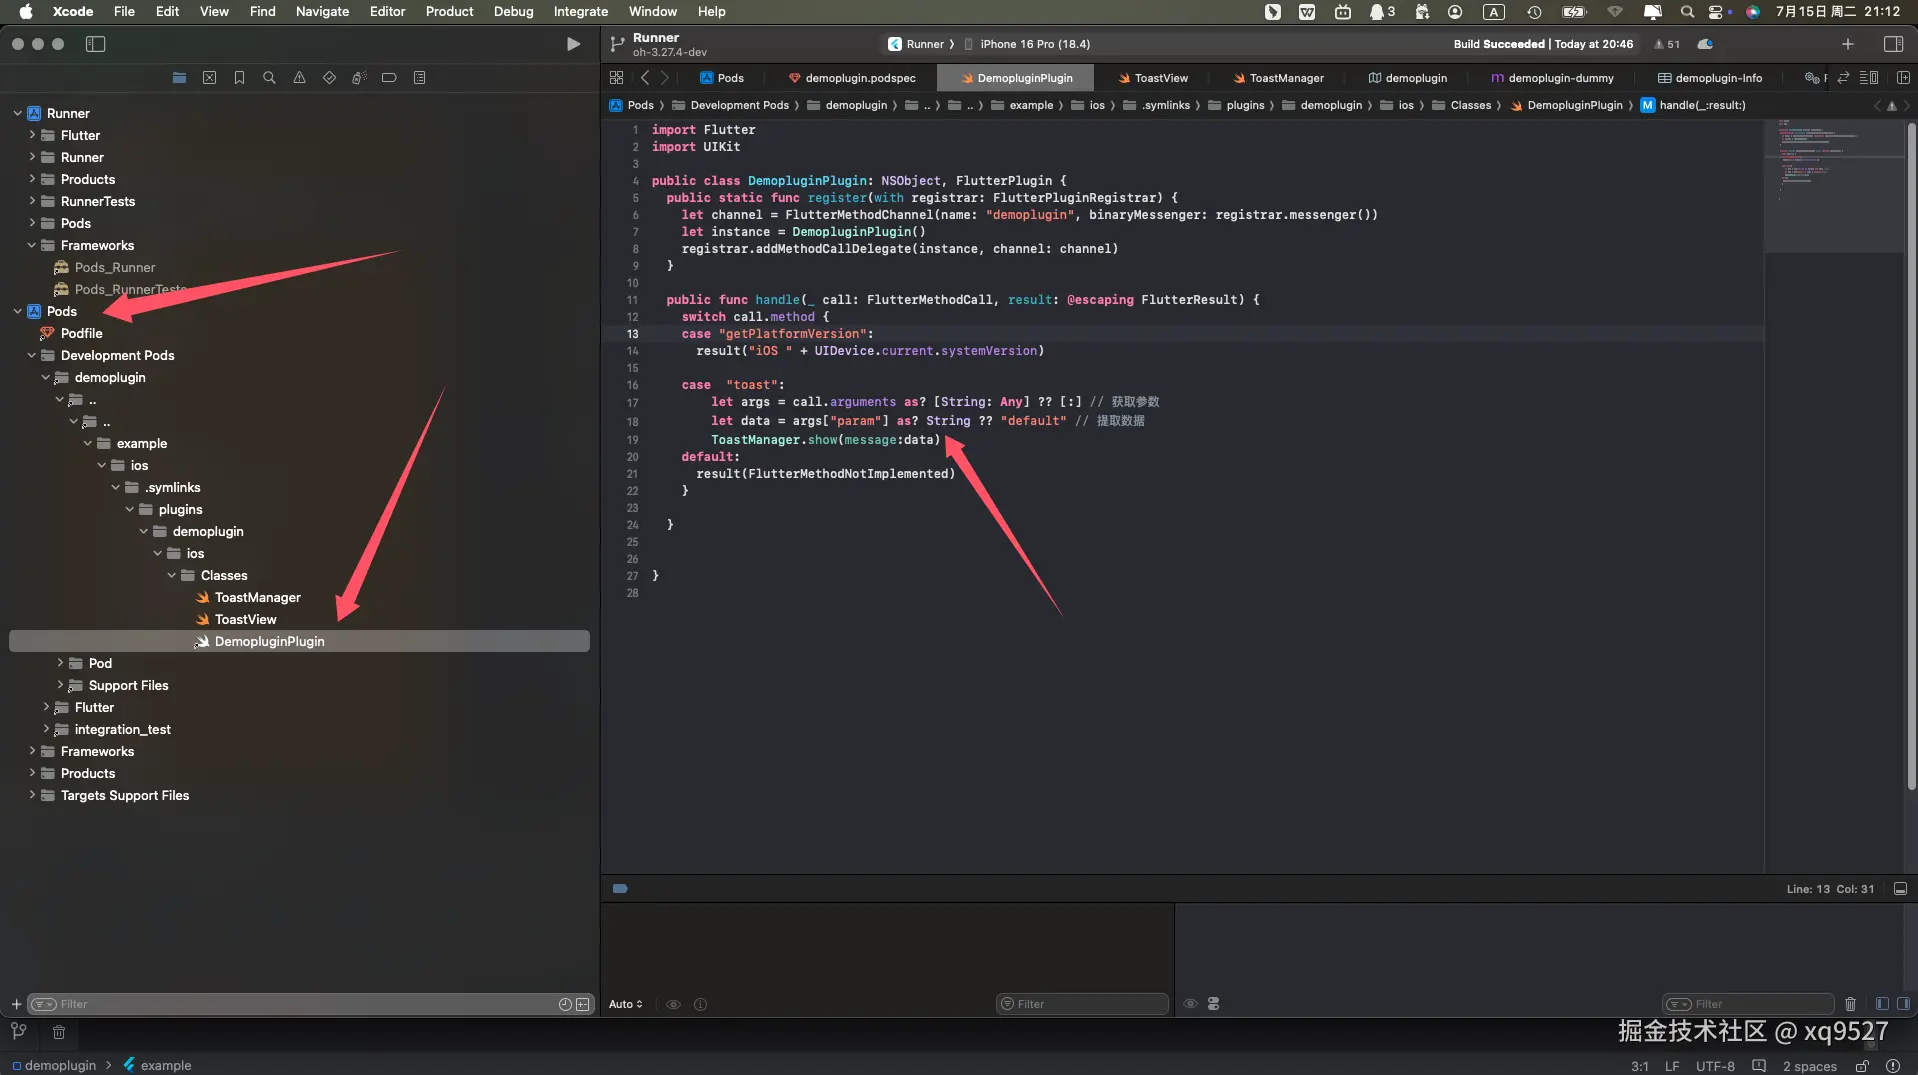
Task: Toggle Quick Look eye in variables bar
Action: click(x=673, y=1004)
